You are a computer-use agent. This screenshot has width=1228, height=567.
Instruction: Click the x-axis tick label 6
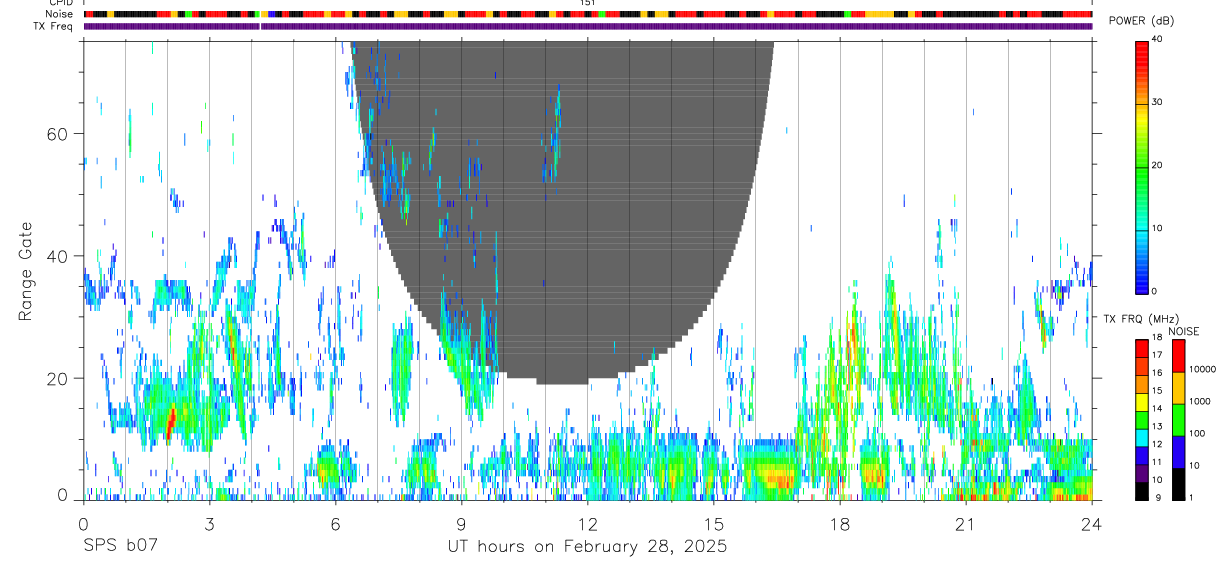[x=335, y=524]
